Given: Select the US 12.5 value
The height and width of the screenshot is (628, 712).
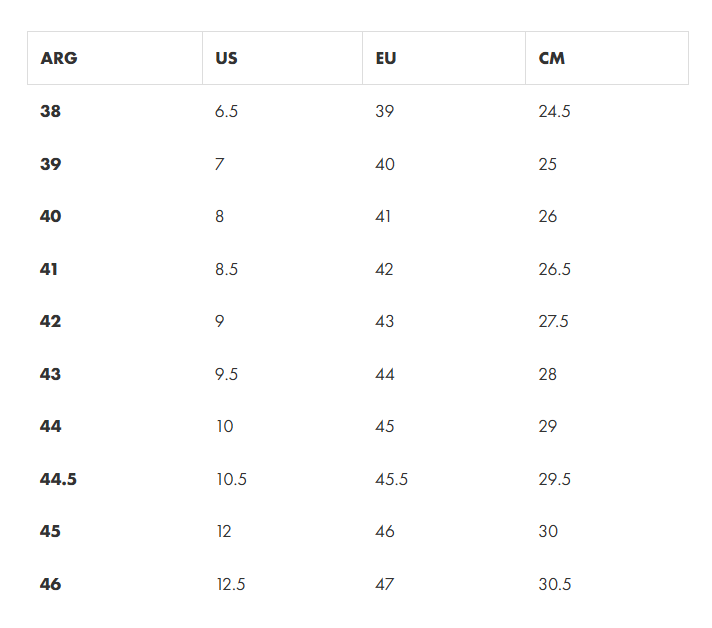Looking at the screenshot, I should 231,584.
